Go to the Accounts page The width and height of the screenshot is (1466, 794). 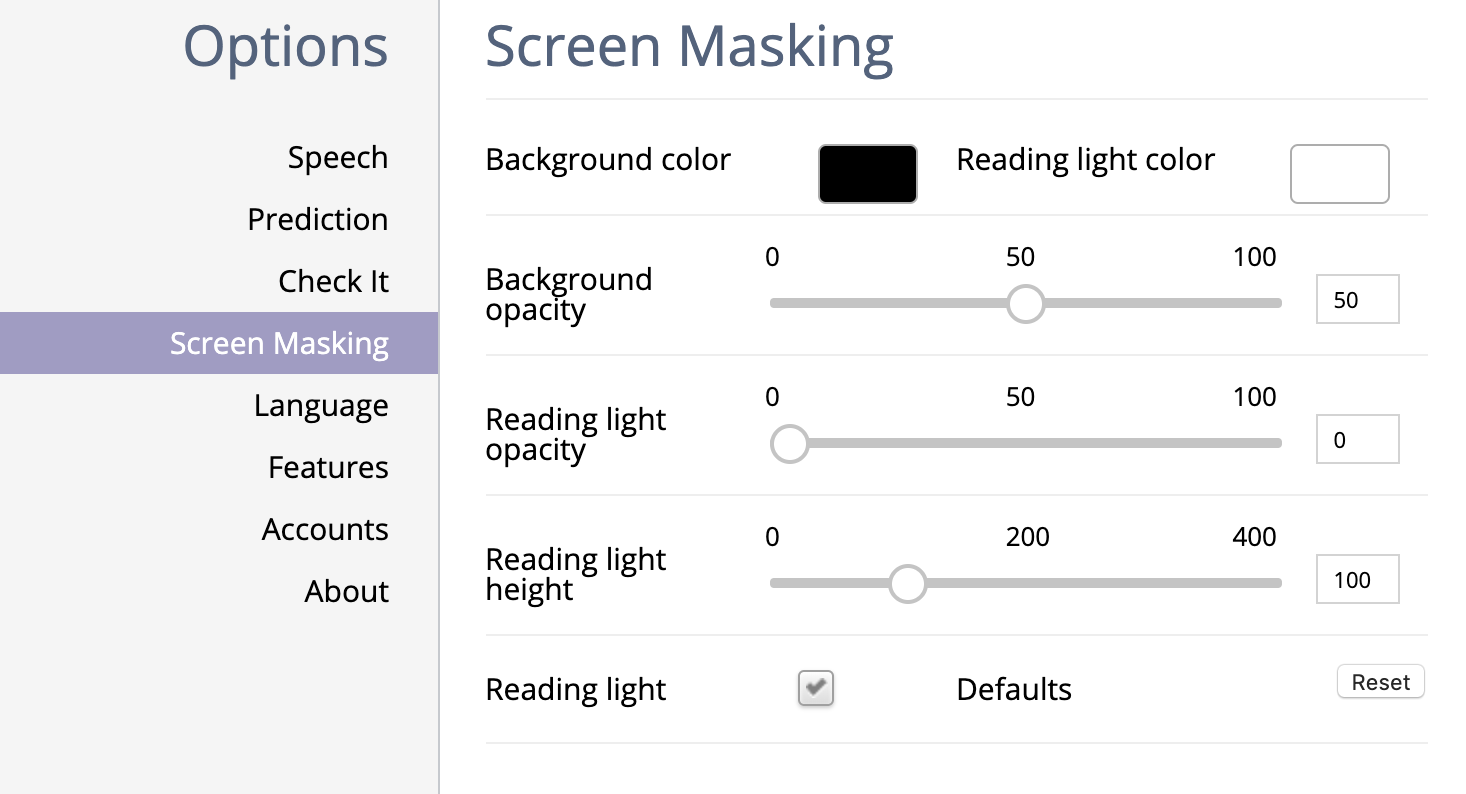coord(324,530)
